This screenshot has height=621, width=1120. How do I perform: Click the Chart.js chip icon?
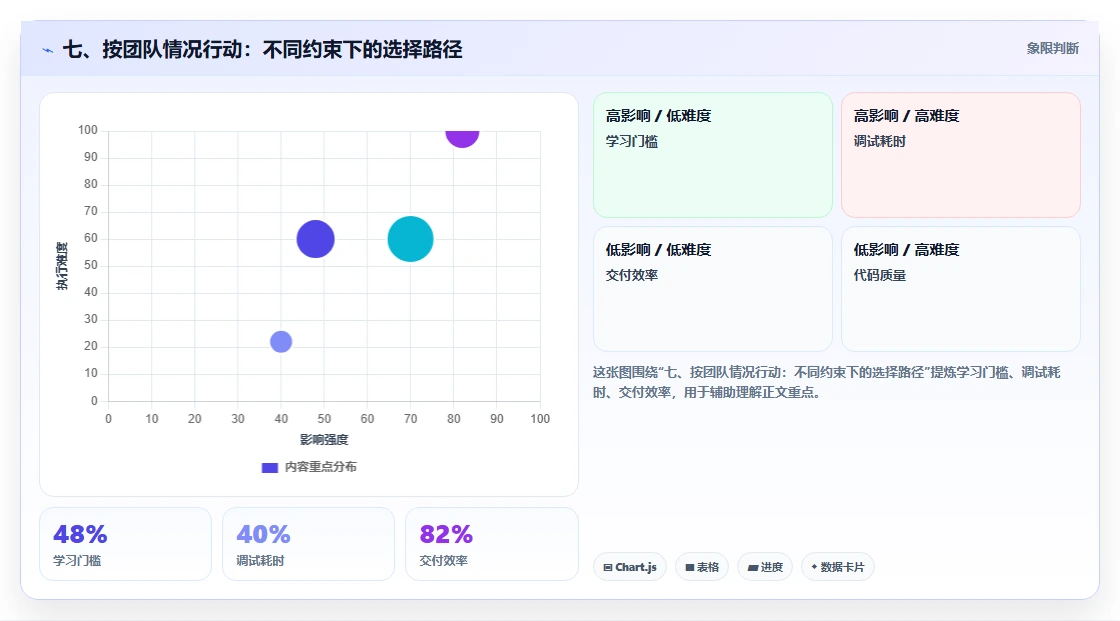pos(608,567)
